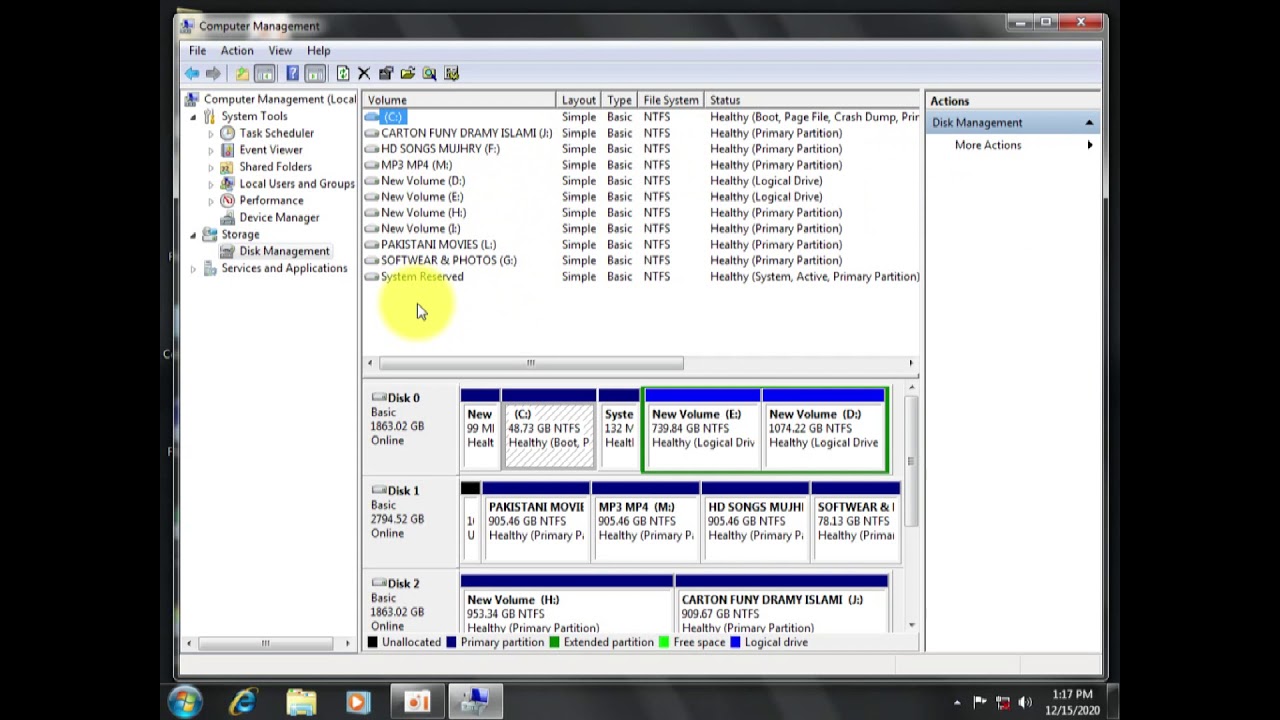Screen dimensions: 1280x720
Task: Open the File menu
Action: 197,51
